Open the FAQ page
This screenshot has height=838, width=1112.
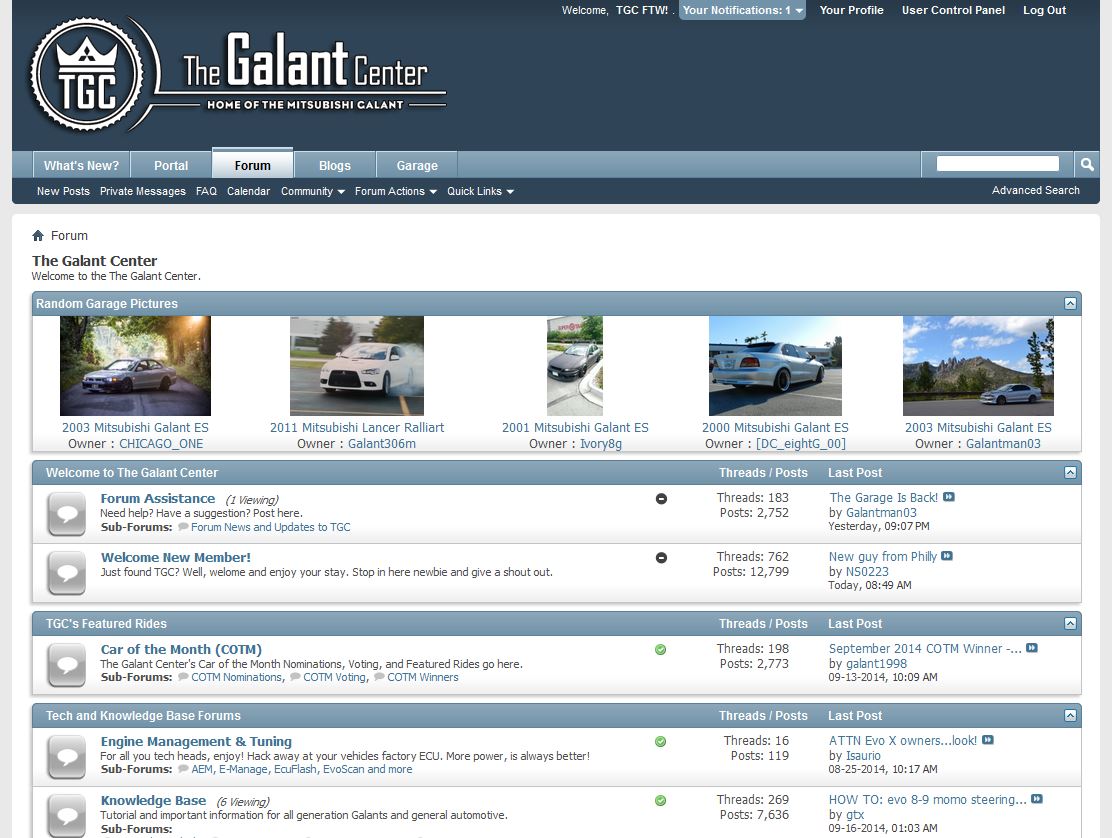pos(206,191)
